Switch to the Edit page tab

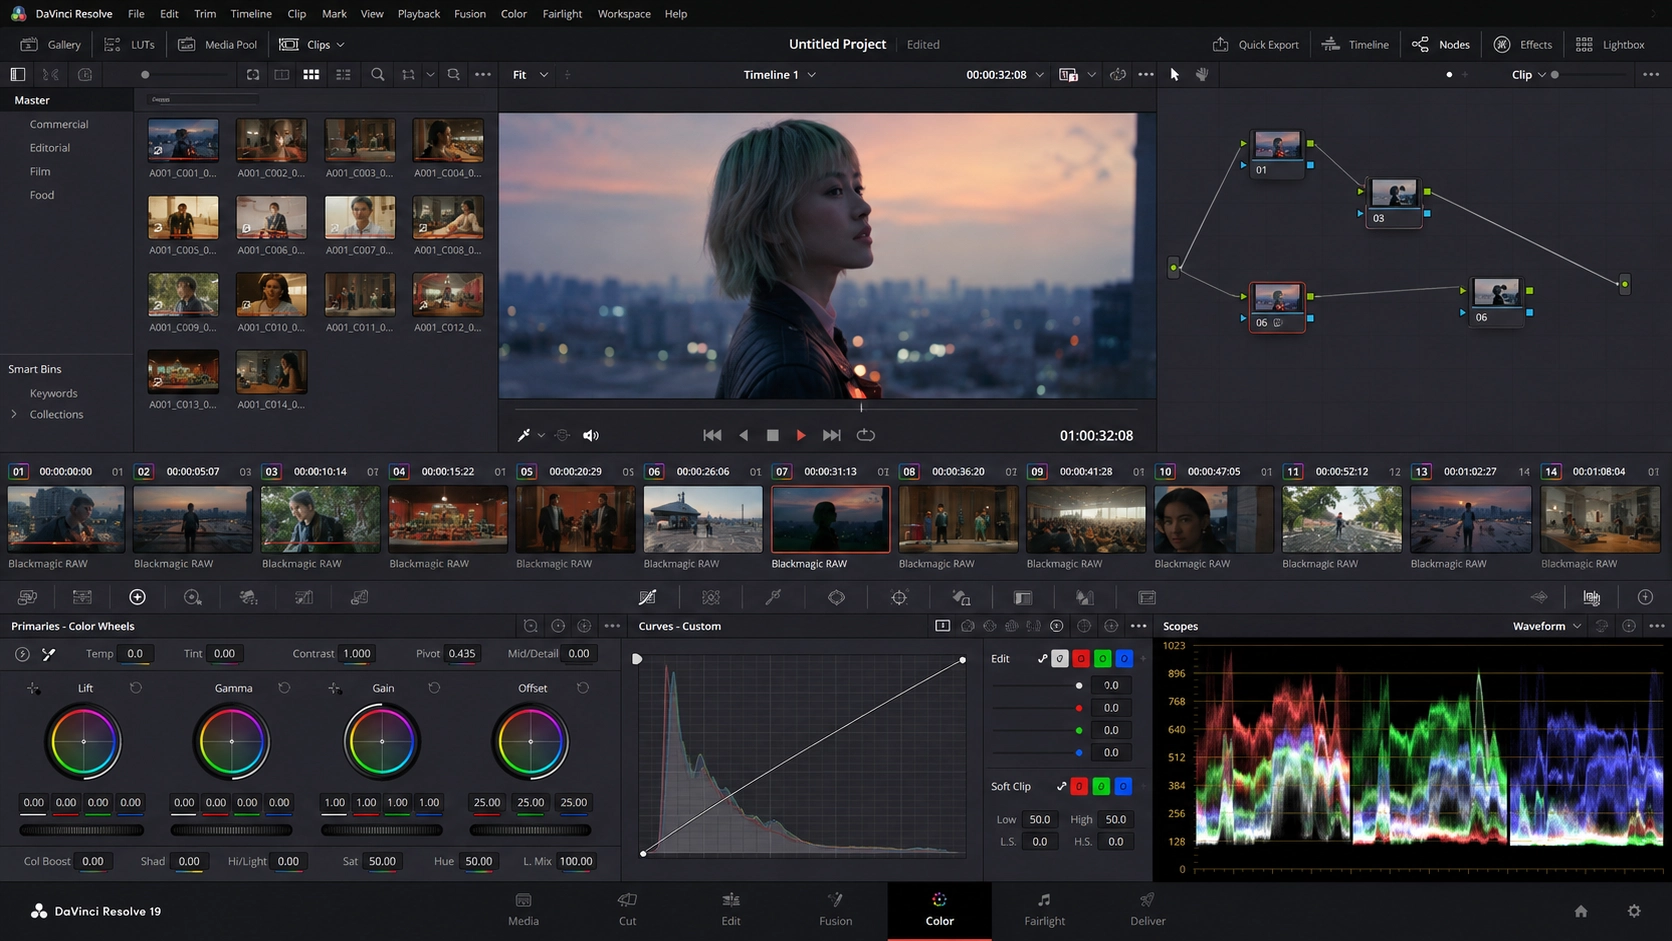pos(731,910)
